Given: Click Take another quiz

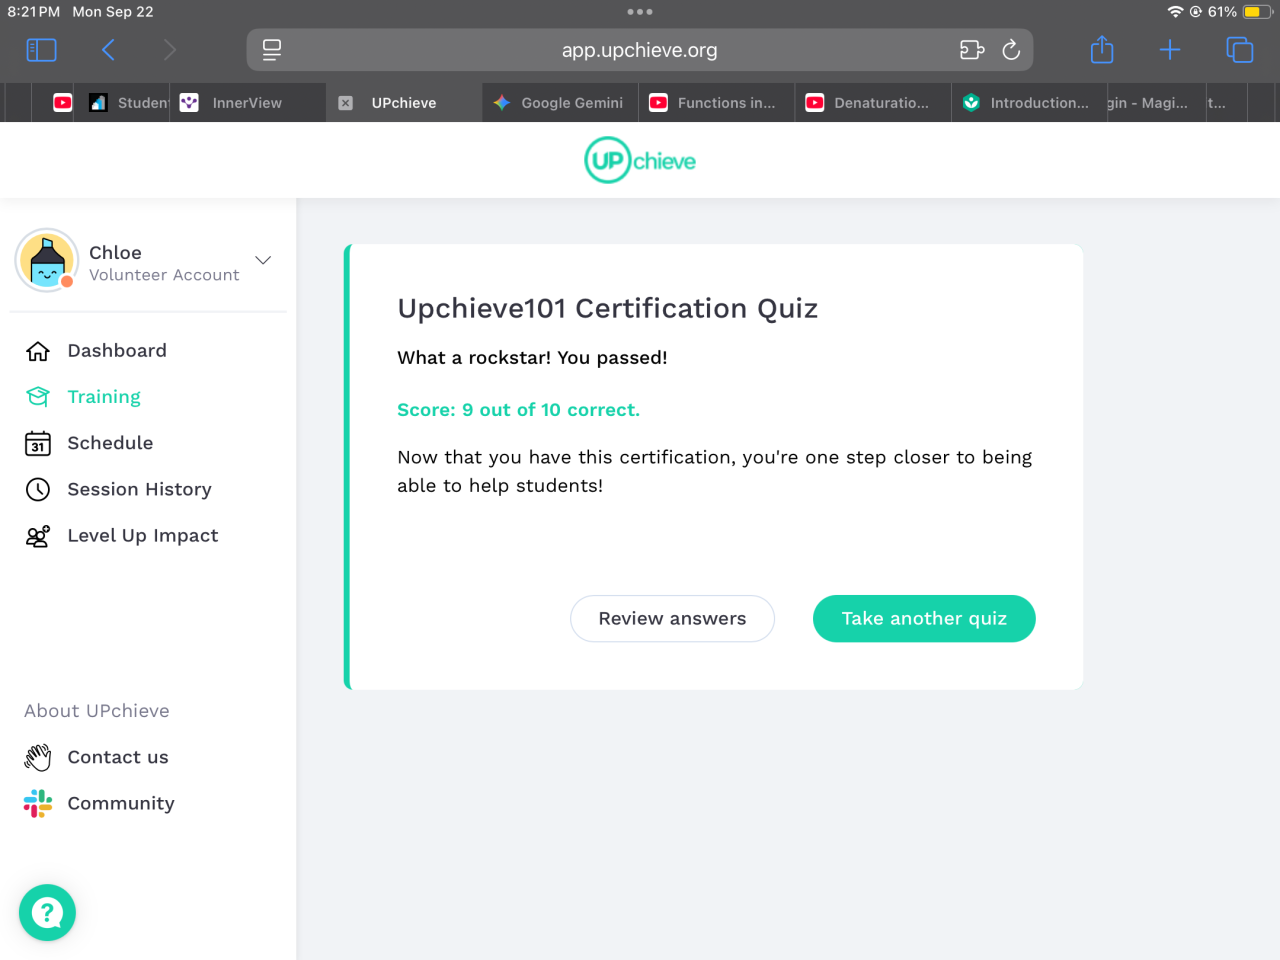Looking at the screenshot, I should (924, 619).
